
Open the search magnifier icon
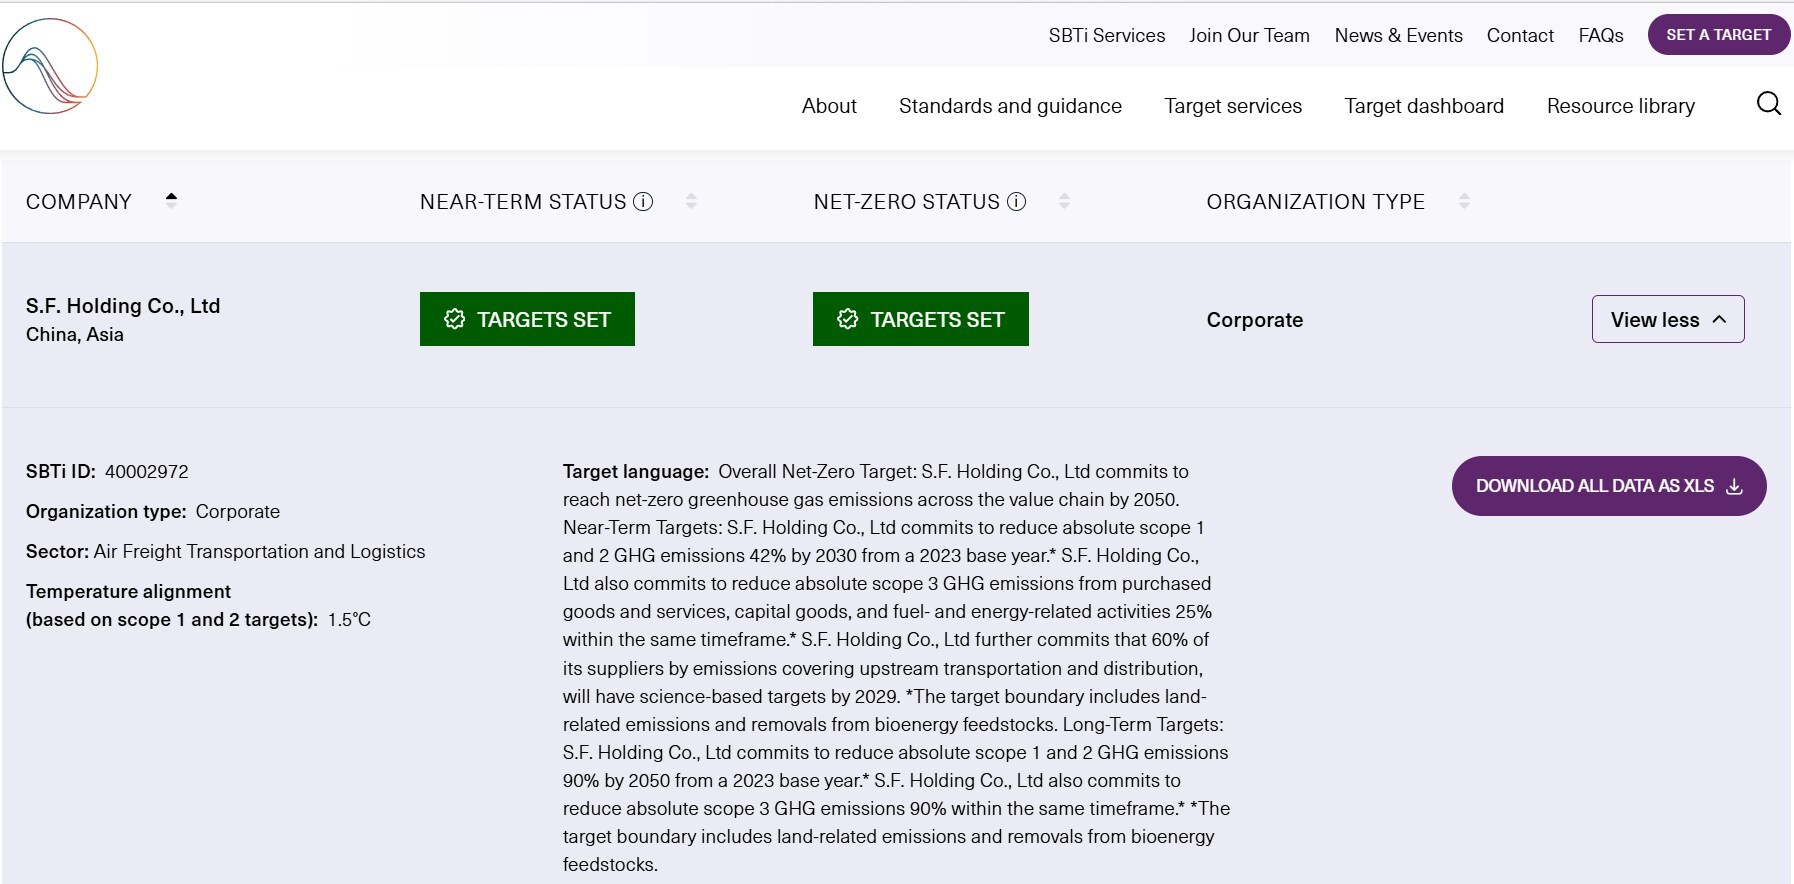click(x=1768, y=104)
